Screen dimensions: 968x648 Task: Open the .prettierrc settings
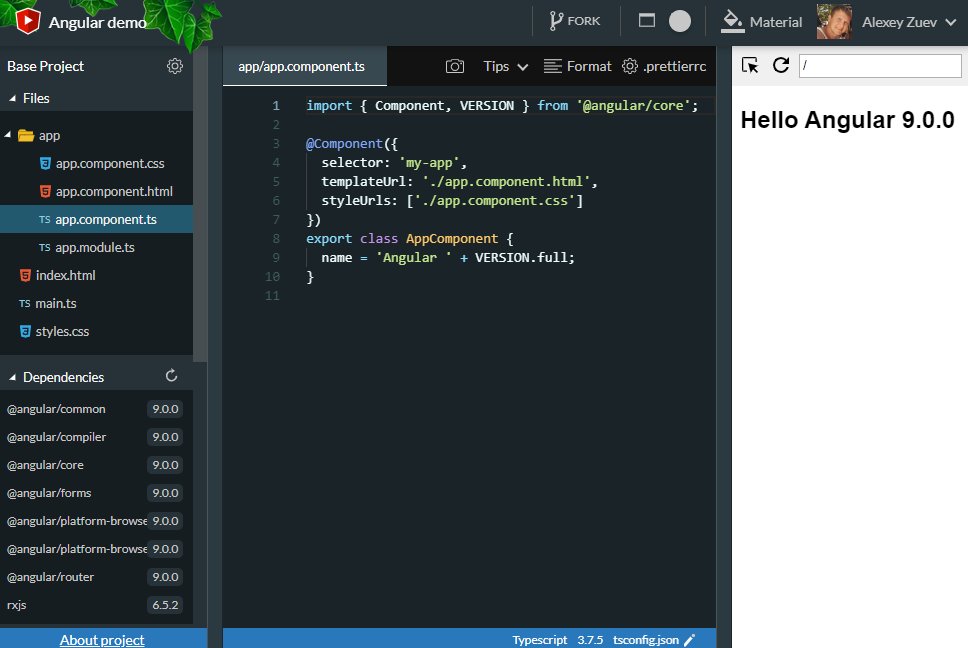point(675,67)
